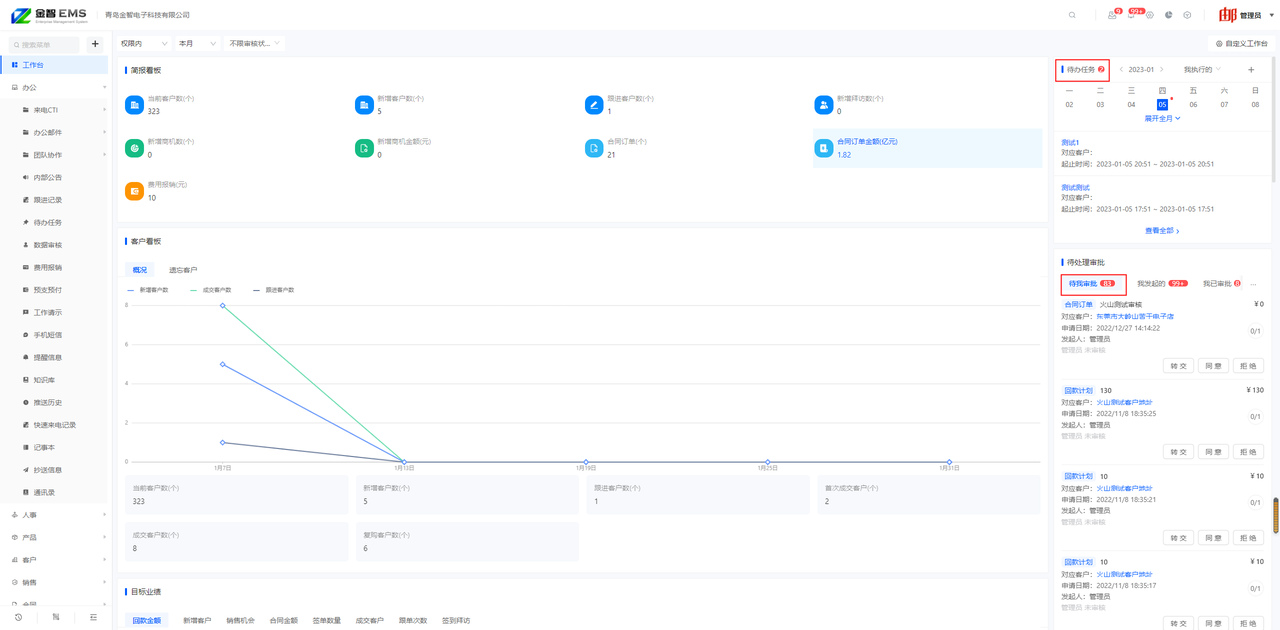
Task: Toggle the 跟进客户数 chart legend
Action: 274,290
